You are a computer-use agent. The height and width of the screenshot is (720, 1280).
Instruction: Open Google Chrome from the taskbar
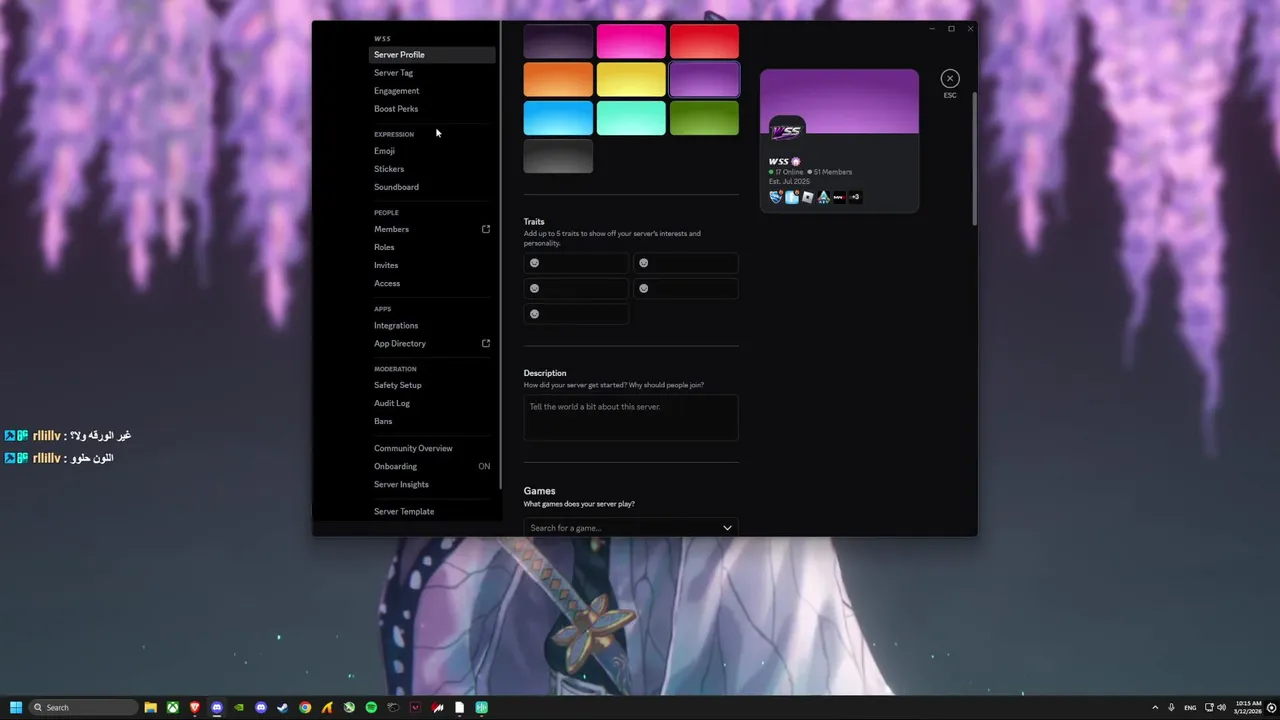305,707
